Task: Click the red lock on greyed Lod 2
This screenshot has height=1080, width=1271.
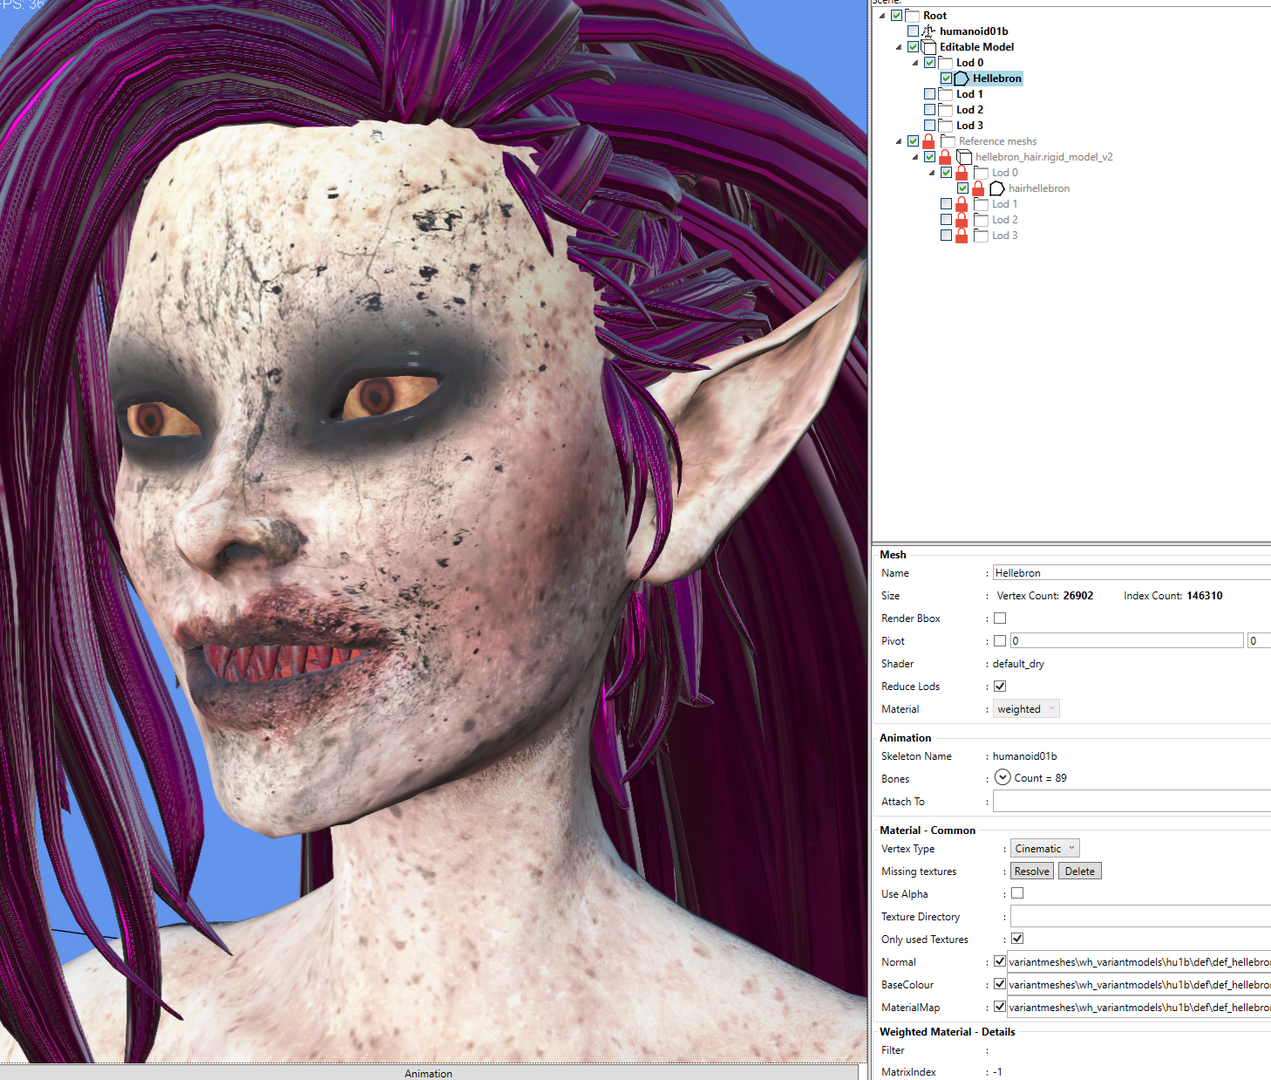Action: [962, 220]
